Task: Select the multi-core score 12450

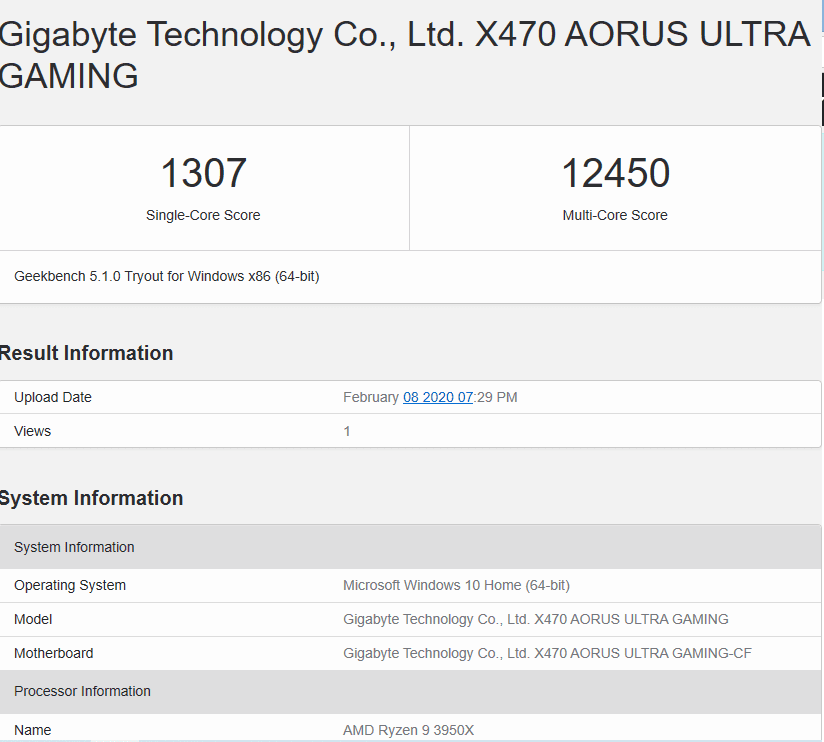Action: pos(615,172)
